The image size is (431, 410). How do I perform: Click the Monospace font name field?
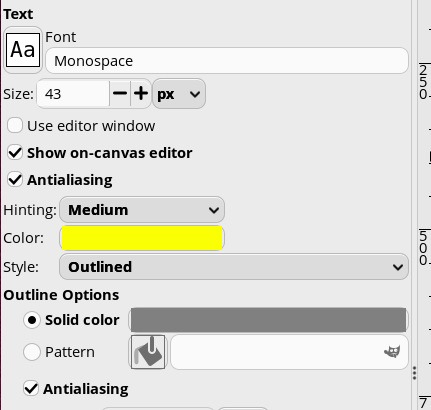click(x=227, y=61)
